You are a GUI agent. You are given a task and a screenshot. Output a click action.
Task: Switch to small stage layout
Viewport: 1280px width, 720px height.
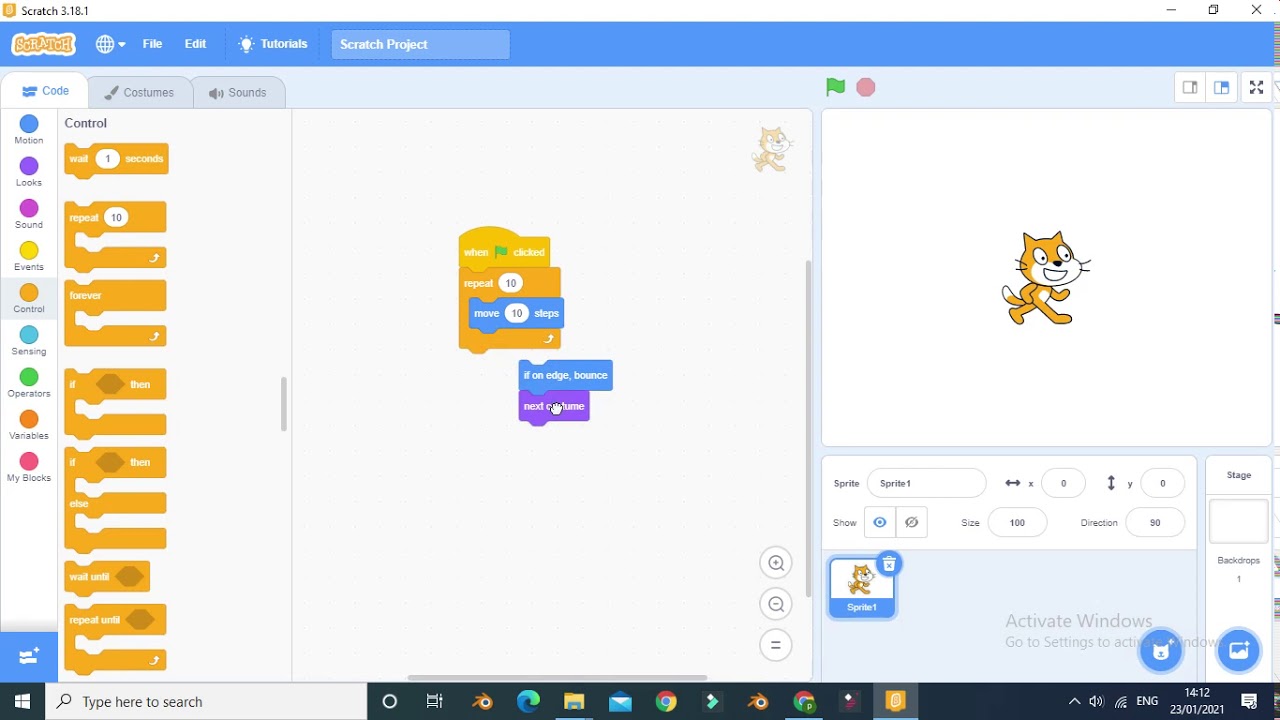(1190, 88)
